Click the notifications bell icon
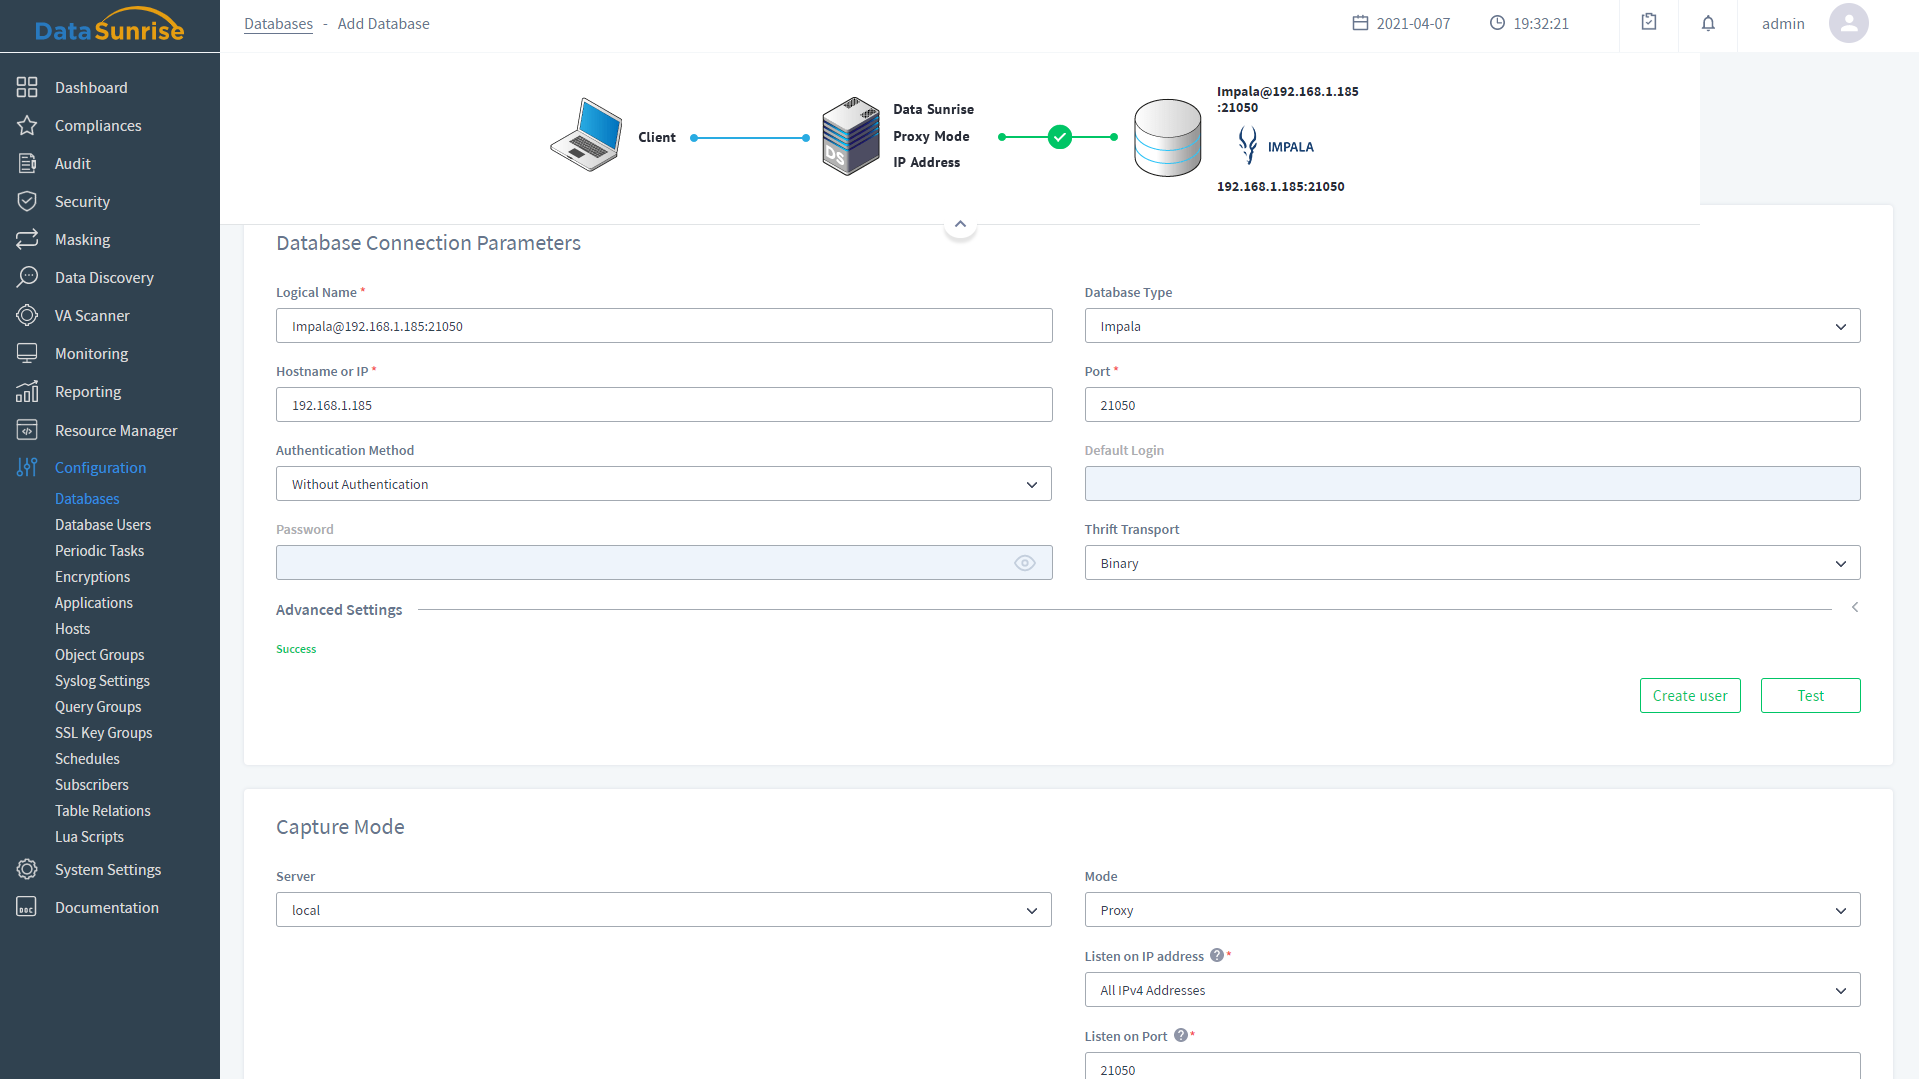 click(1708, 23)
